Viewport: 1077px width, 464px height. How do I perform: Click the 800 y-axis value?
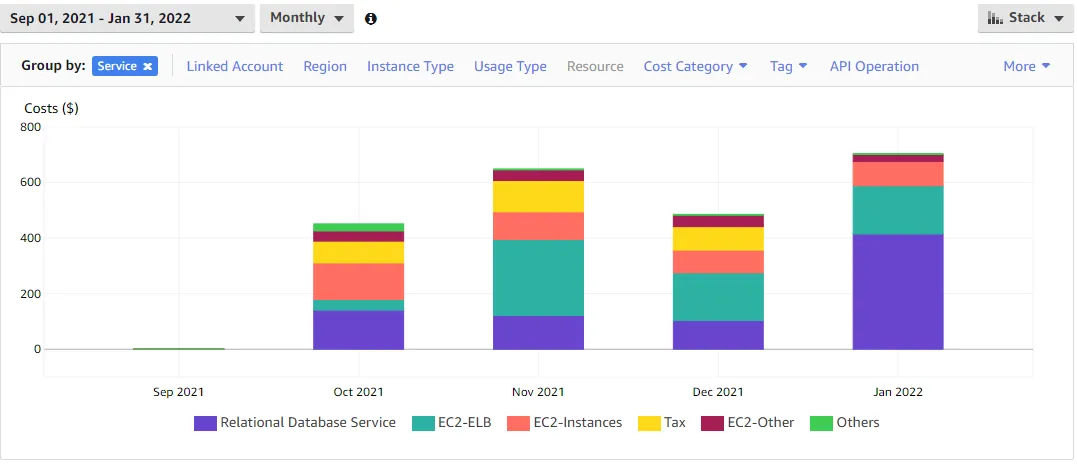(x=32, y=127)
